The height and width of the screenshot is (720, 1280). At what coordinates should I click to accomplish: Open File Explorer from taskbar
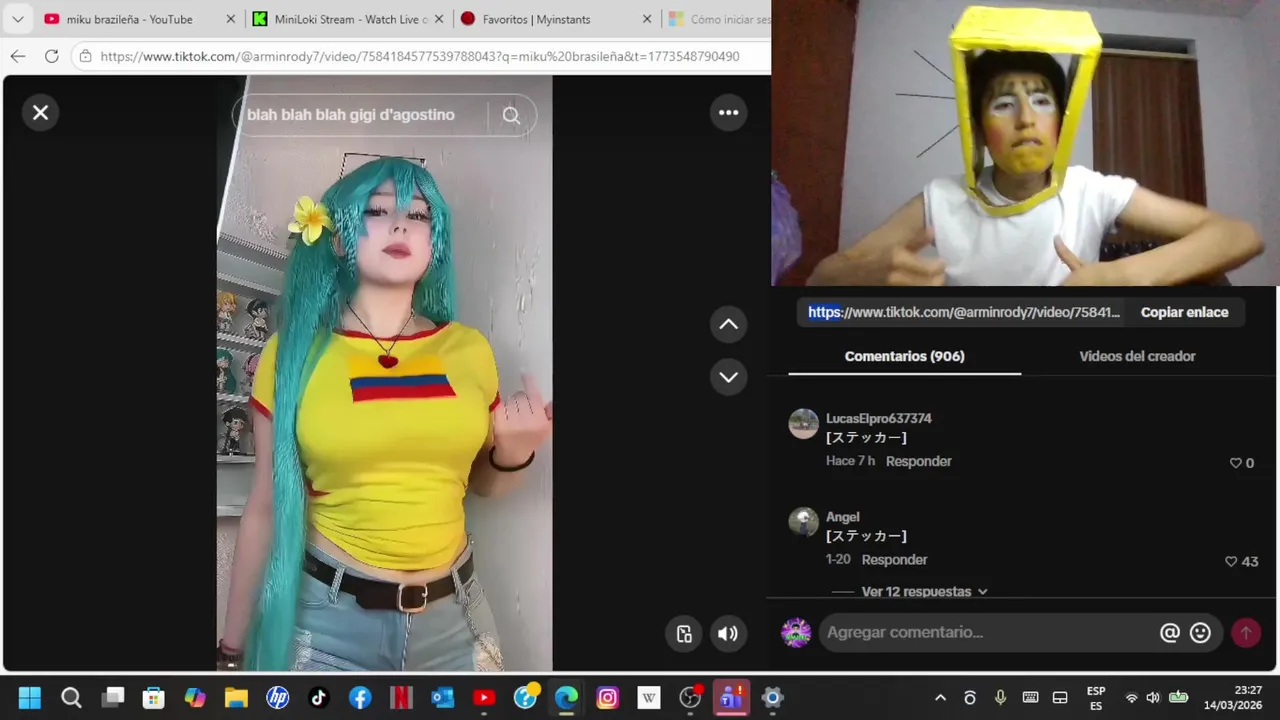[x=236, y=697]
